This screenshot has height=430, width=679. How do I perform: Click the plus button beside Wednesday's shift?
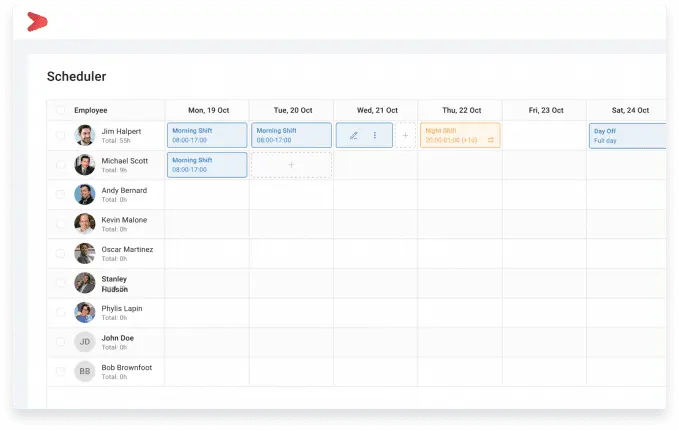(405, 136)
